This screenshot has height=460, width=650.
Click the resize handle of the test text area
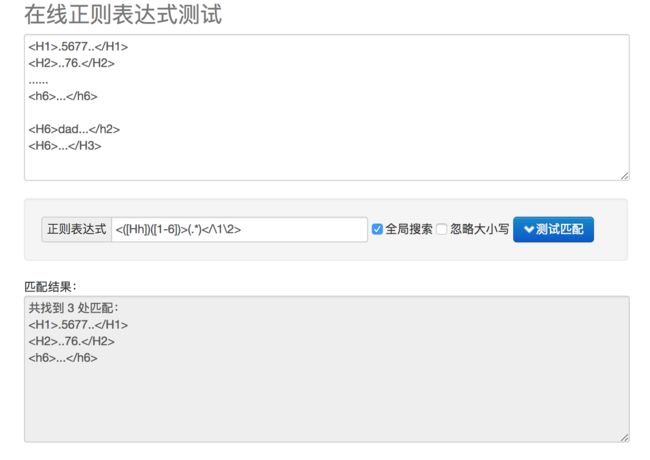[625, 176]
